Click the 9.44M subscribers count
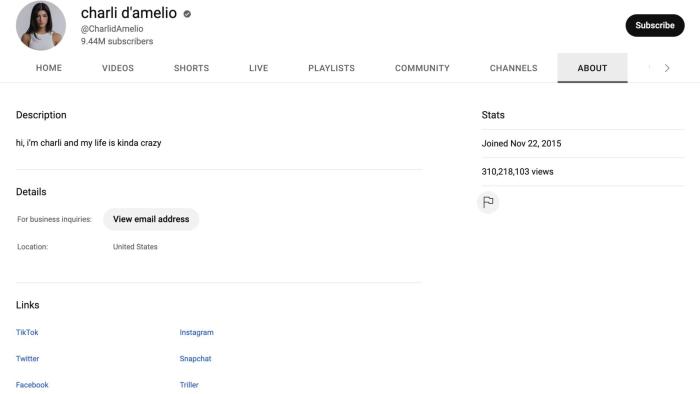 117,41
